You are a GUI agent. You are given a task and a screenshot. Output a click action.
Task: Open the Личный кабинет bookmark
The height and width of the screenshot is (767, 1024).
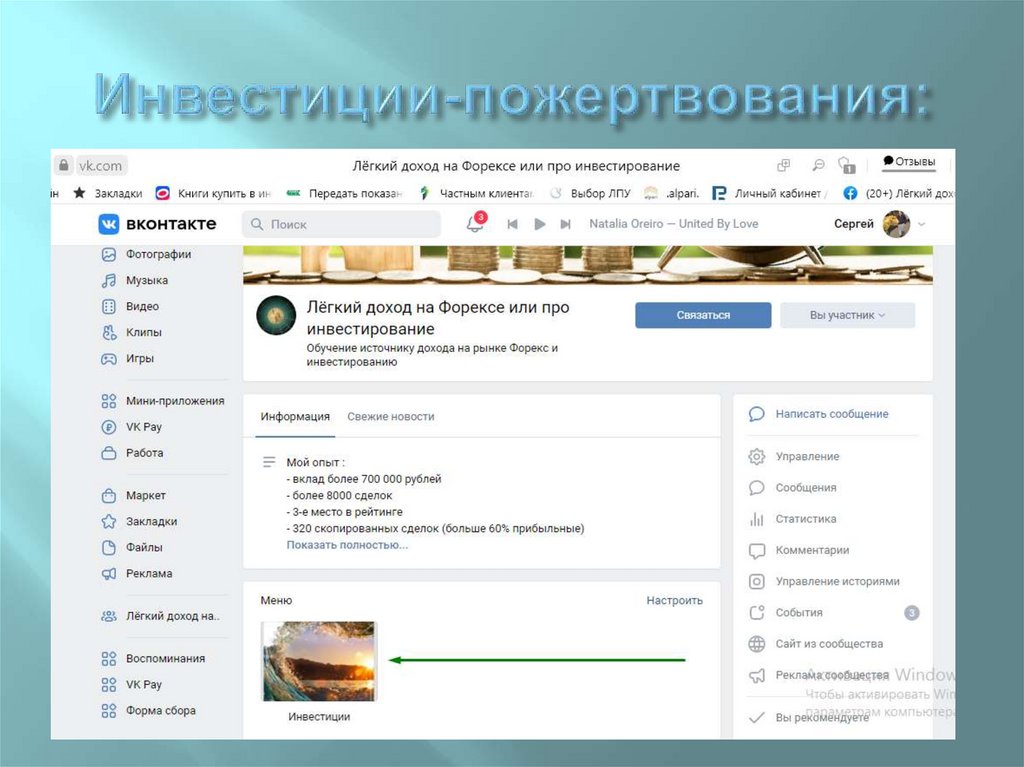pos(769,193)
